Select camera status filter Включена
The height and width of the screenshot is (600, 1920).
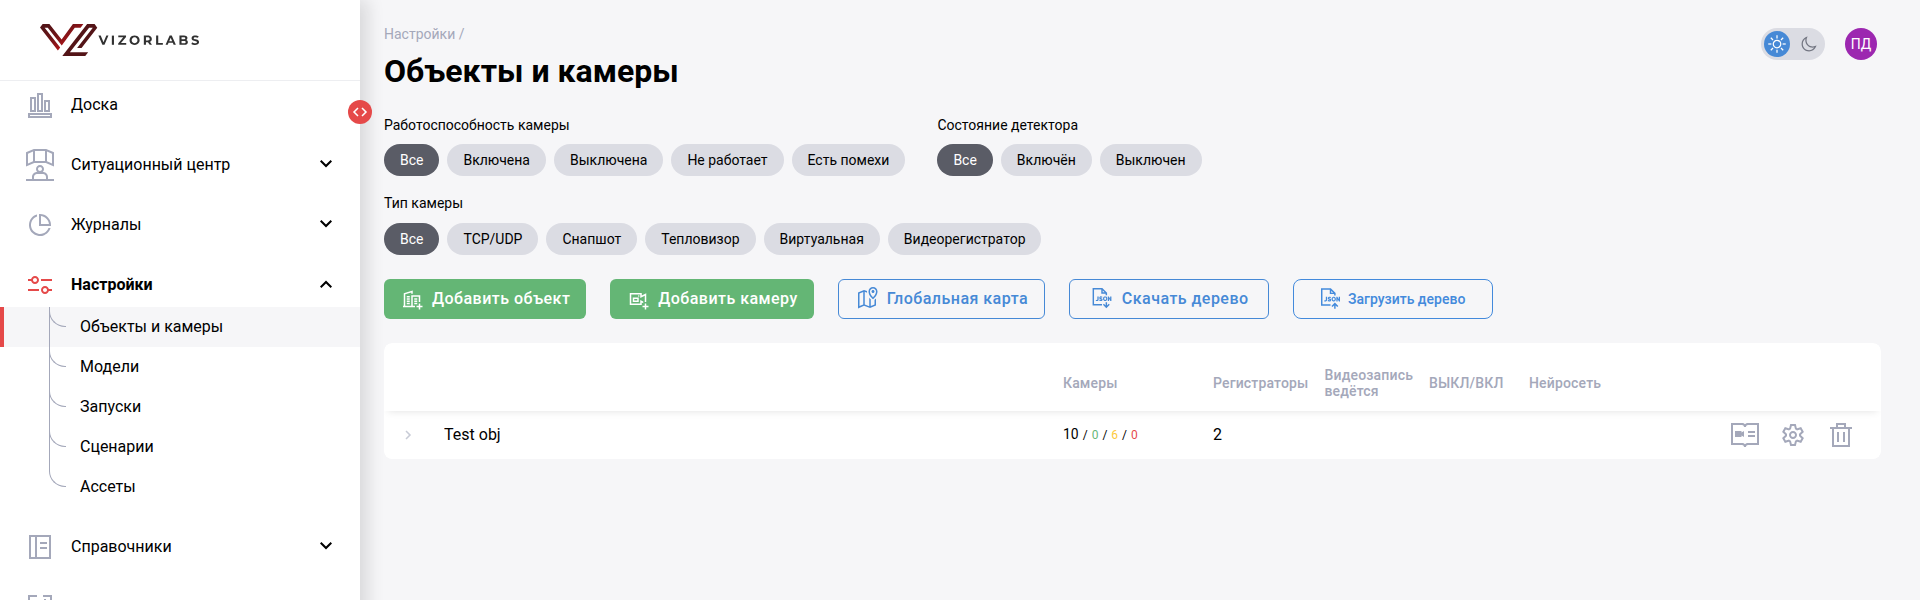coord(496,160)
